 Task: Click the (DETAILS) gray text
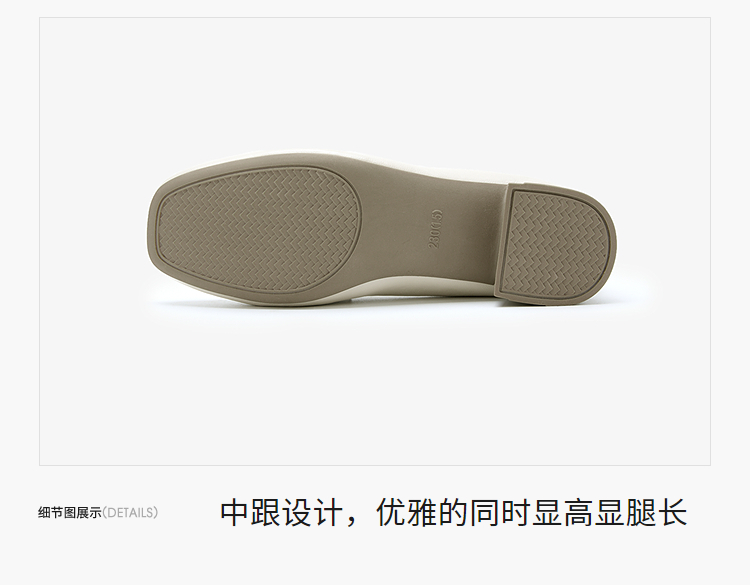(x=130, y=513)
